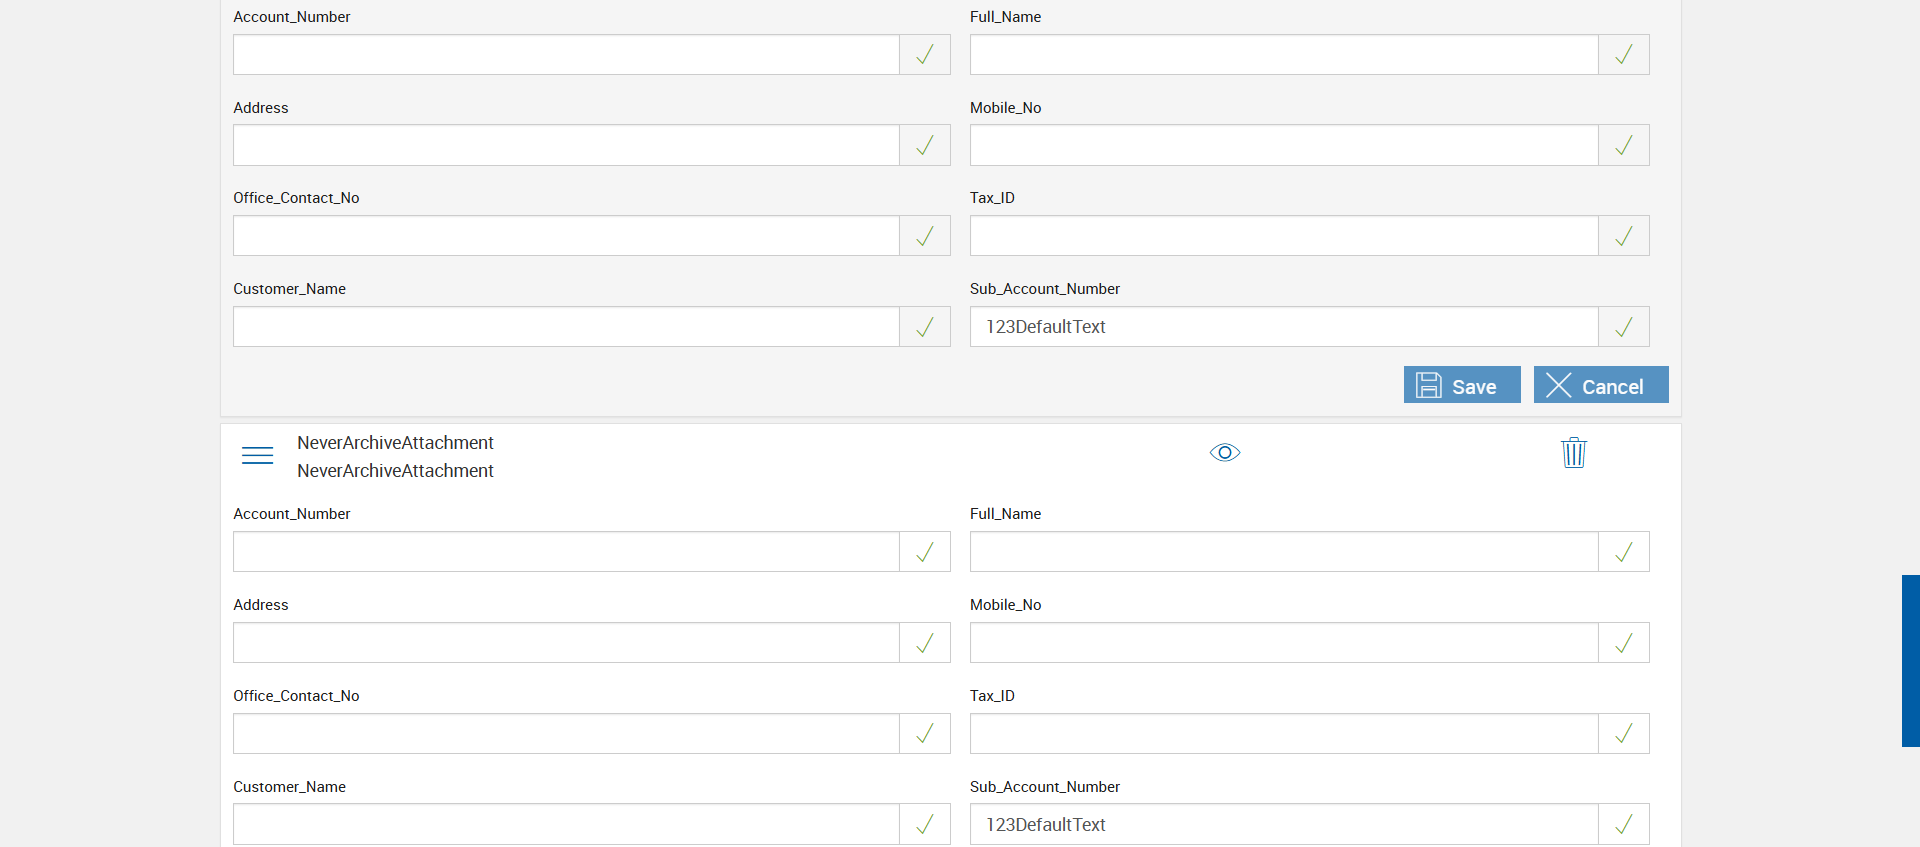Screen dimensions: 1920x847
Task: Click the Save button
Action: click(x=1461, y=385)
